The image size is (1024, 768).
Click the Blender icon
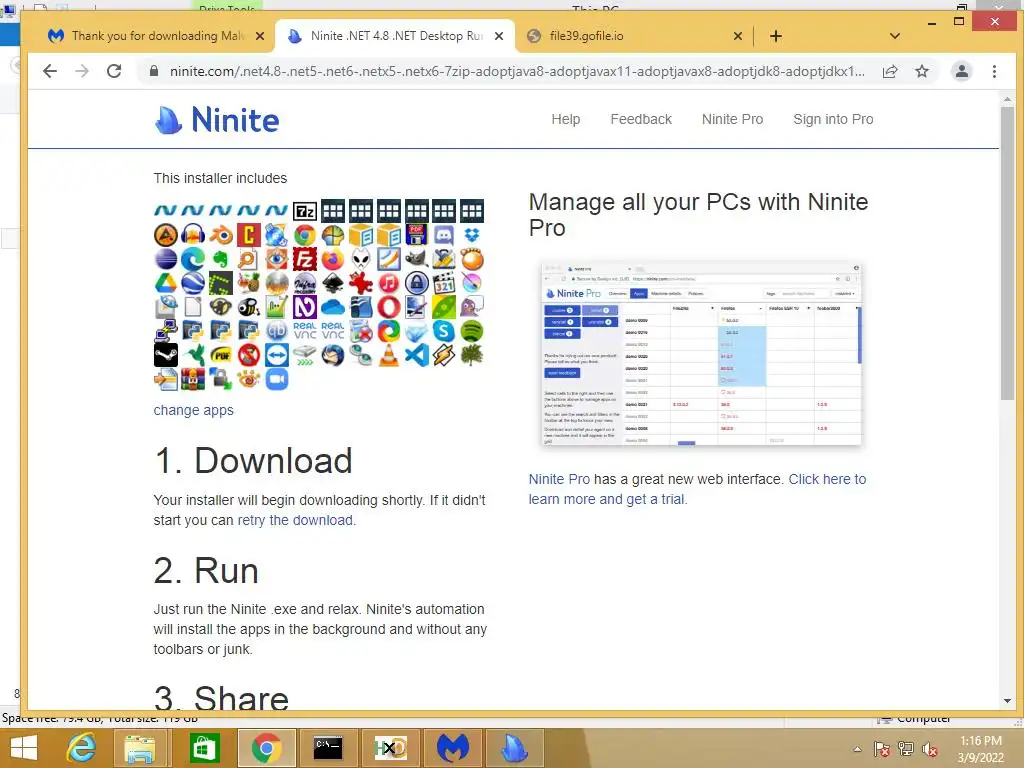pos(221,234)
